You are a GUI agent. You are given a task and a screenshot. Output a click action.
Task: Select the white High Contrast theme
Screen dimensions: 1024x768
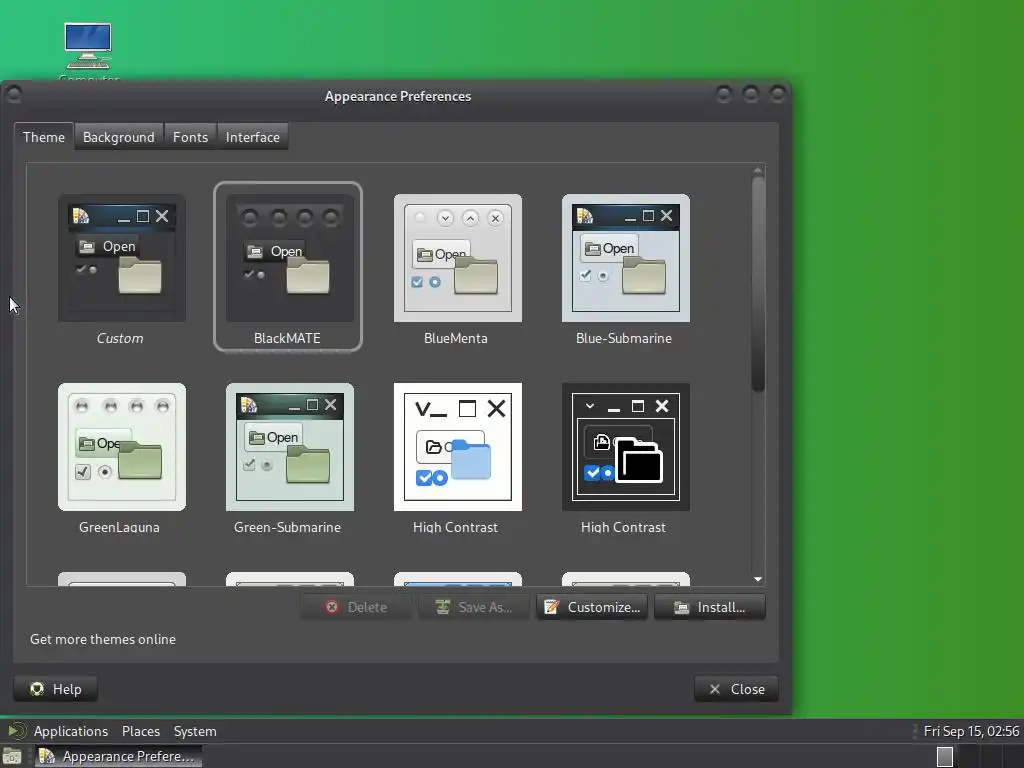pyautogui.click(x=457, y=447)
